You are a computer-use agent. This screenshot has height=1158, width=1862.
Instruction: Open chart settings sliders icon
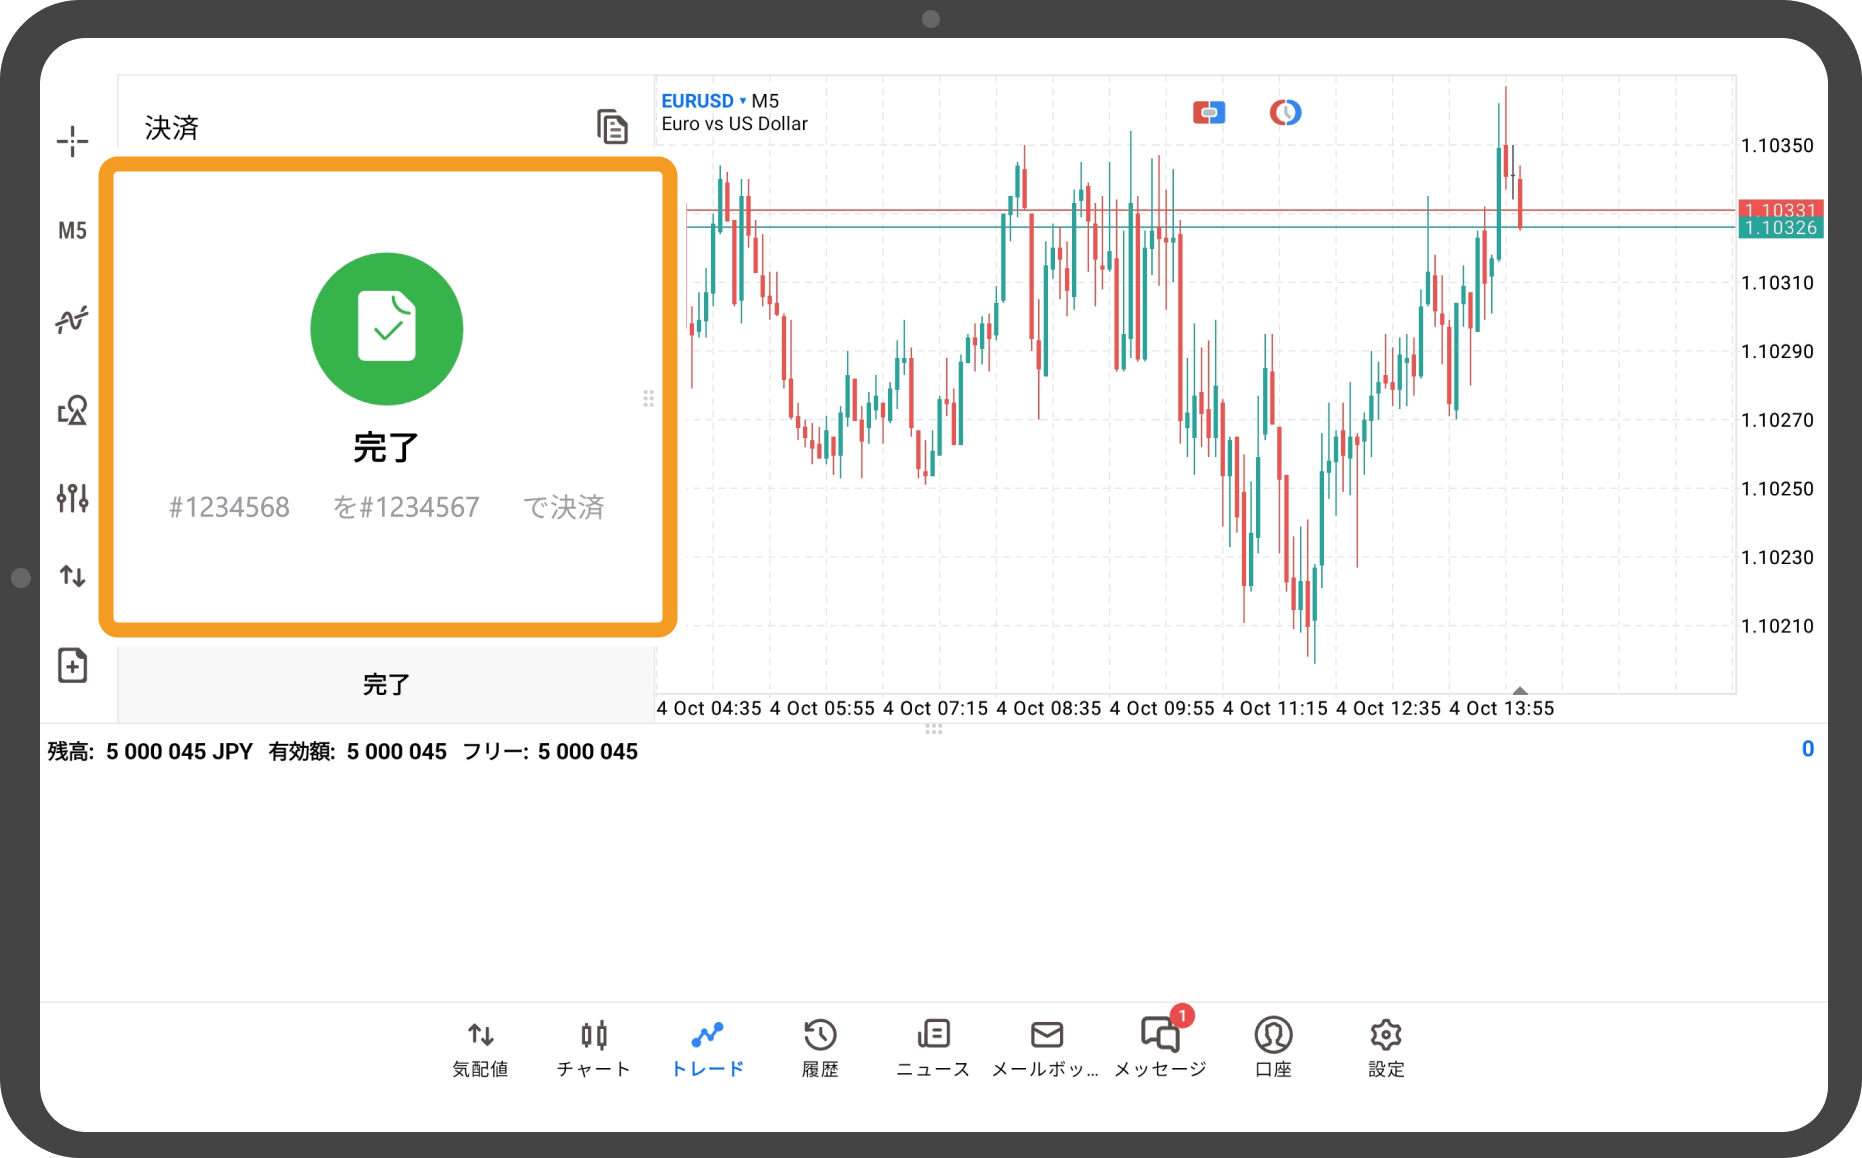tap(72, 497)
